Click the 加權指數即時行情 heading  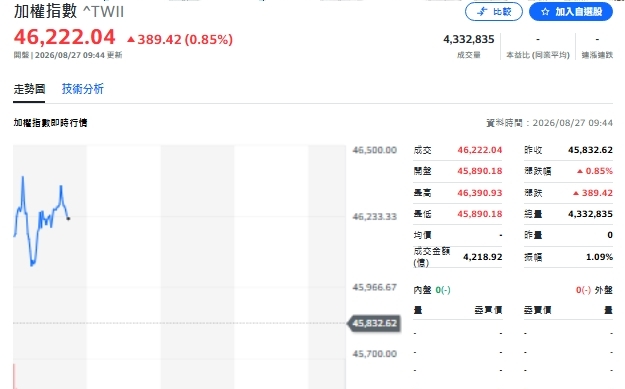pyautogui.click(x=50, y=123)
